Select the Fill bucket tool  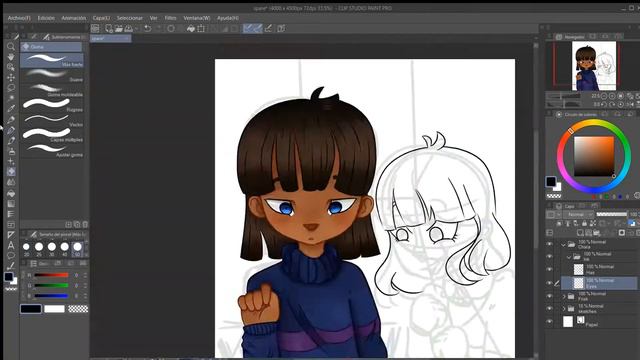(11, 193)
